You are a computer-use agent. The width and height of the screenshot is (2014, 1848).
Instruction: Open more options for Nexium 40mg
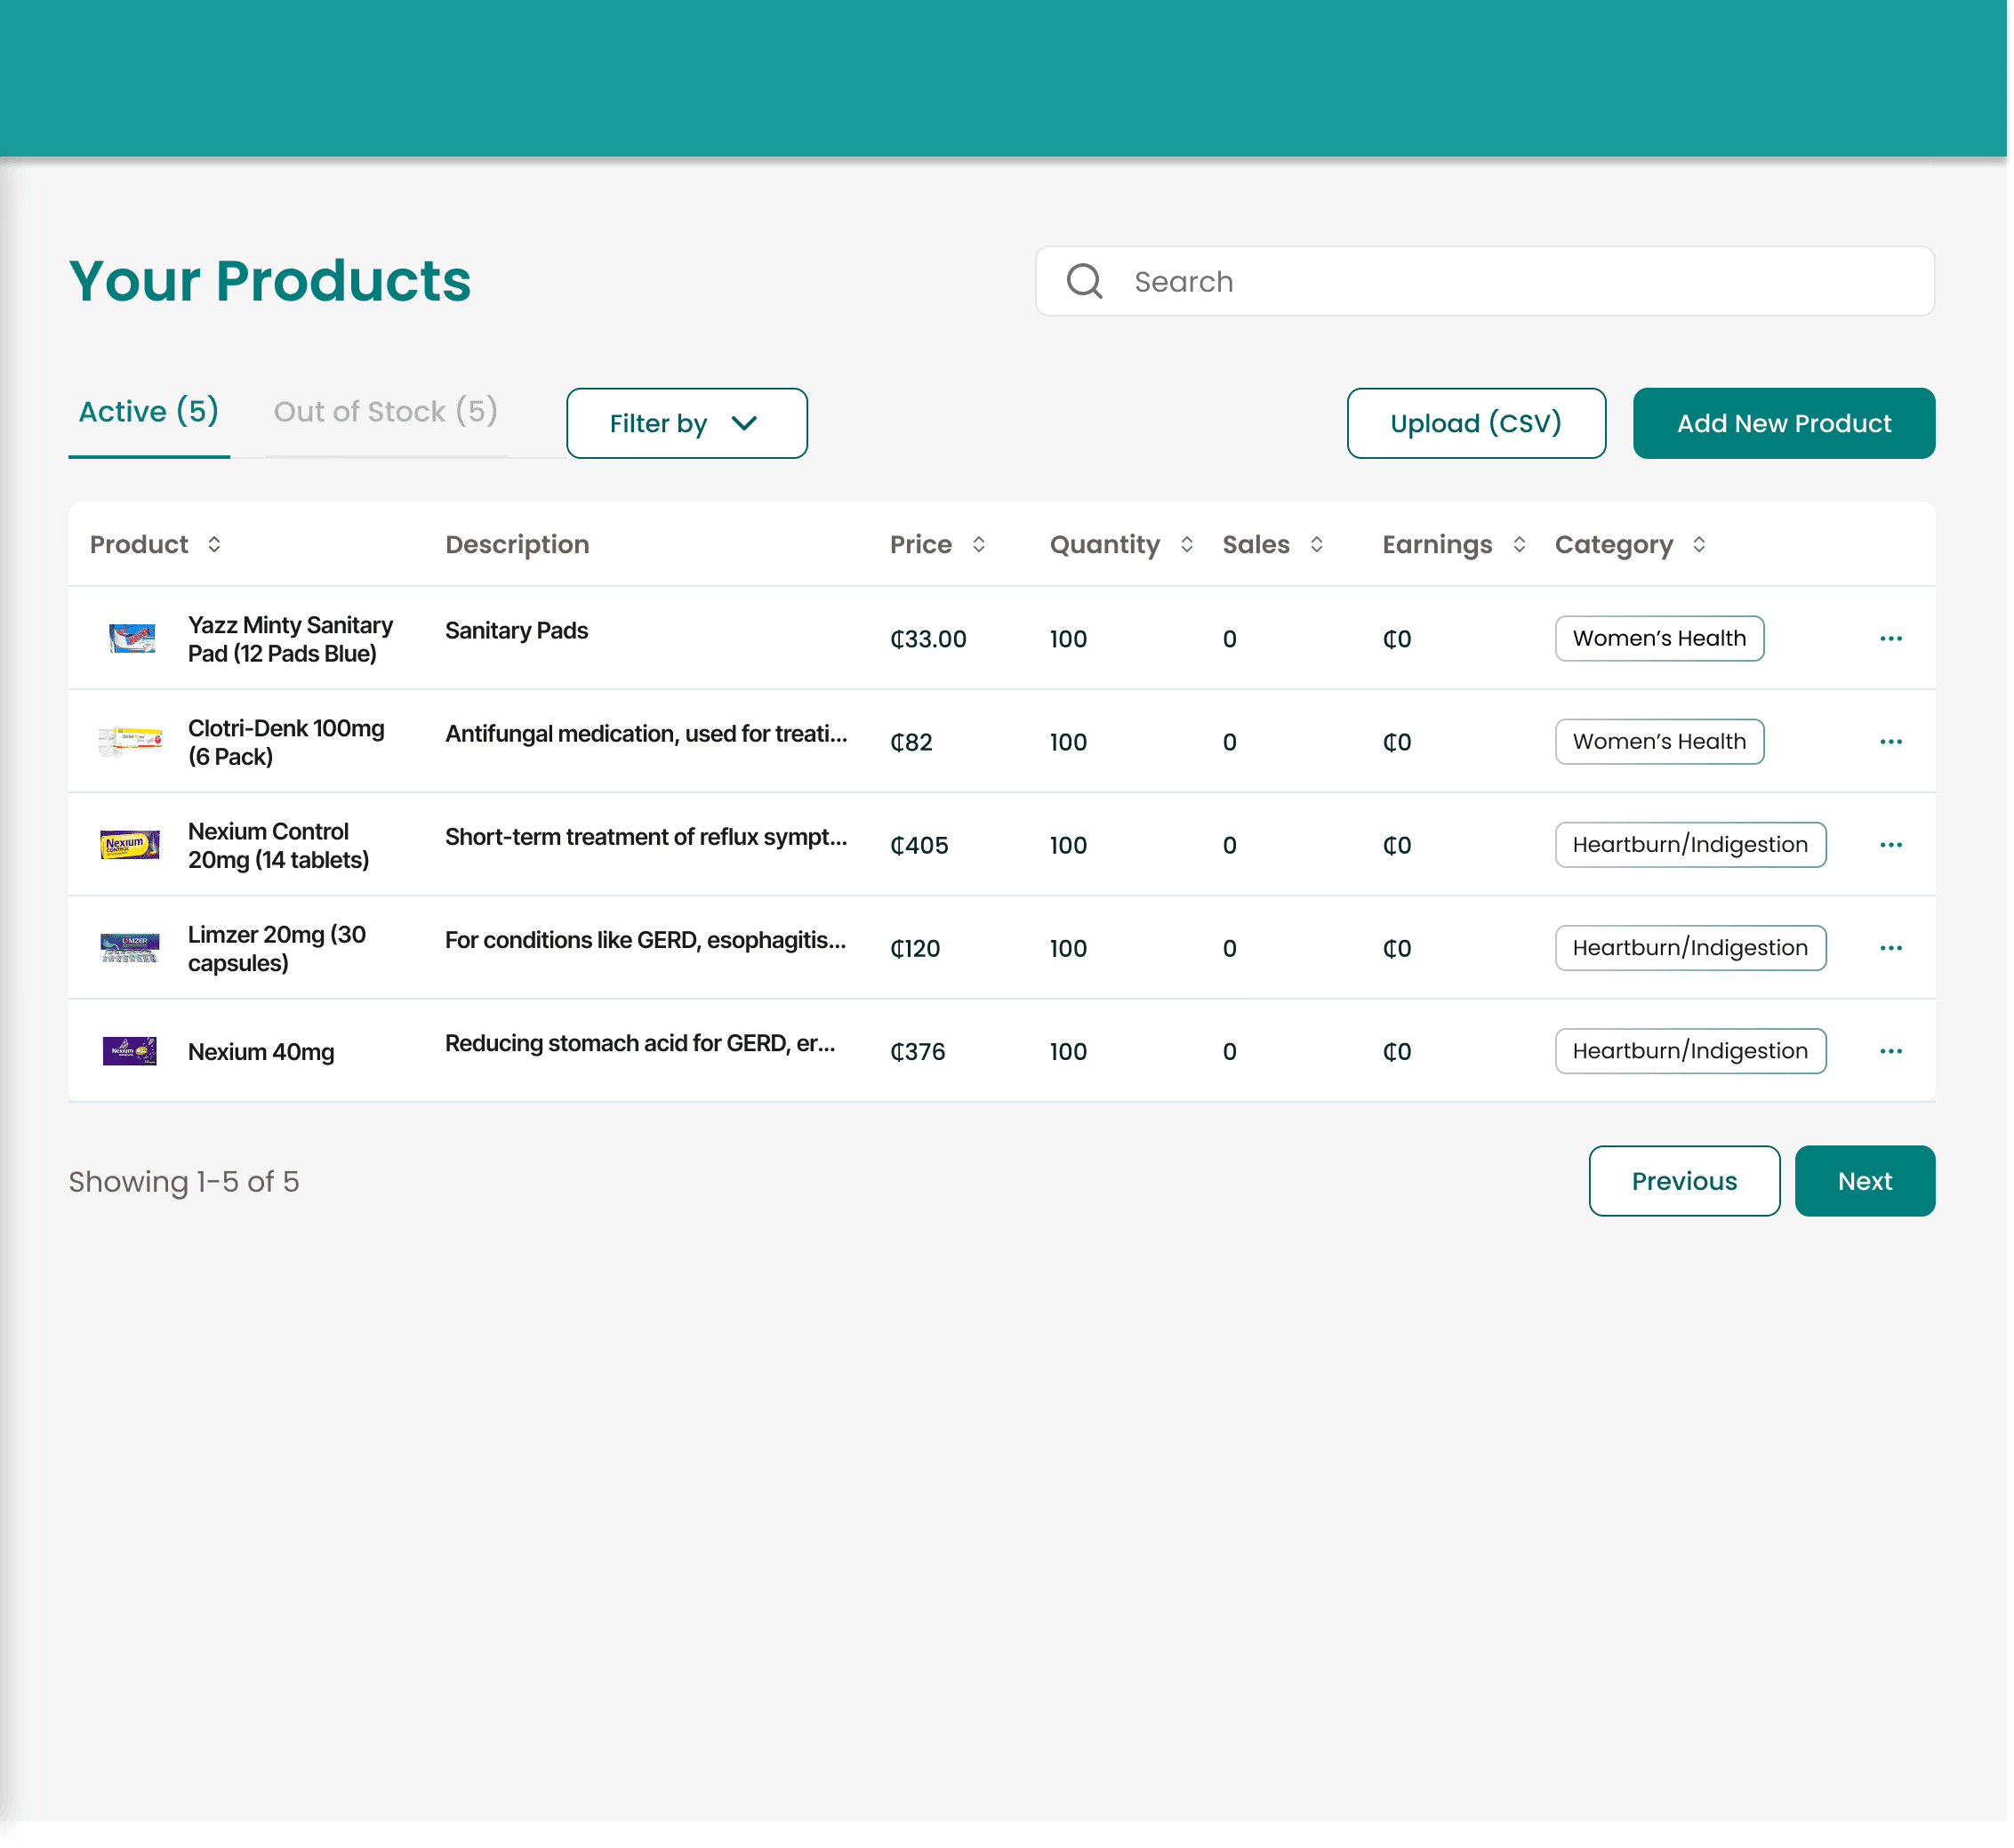point(1890,1051)
